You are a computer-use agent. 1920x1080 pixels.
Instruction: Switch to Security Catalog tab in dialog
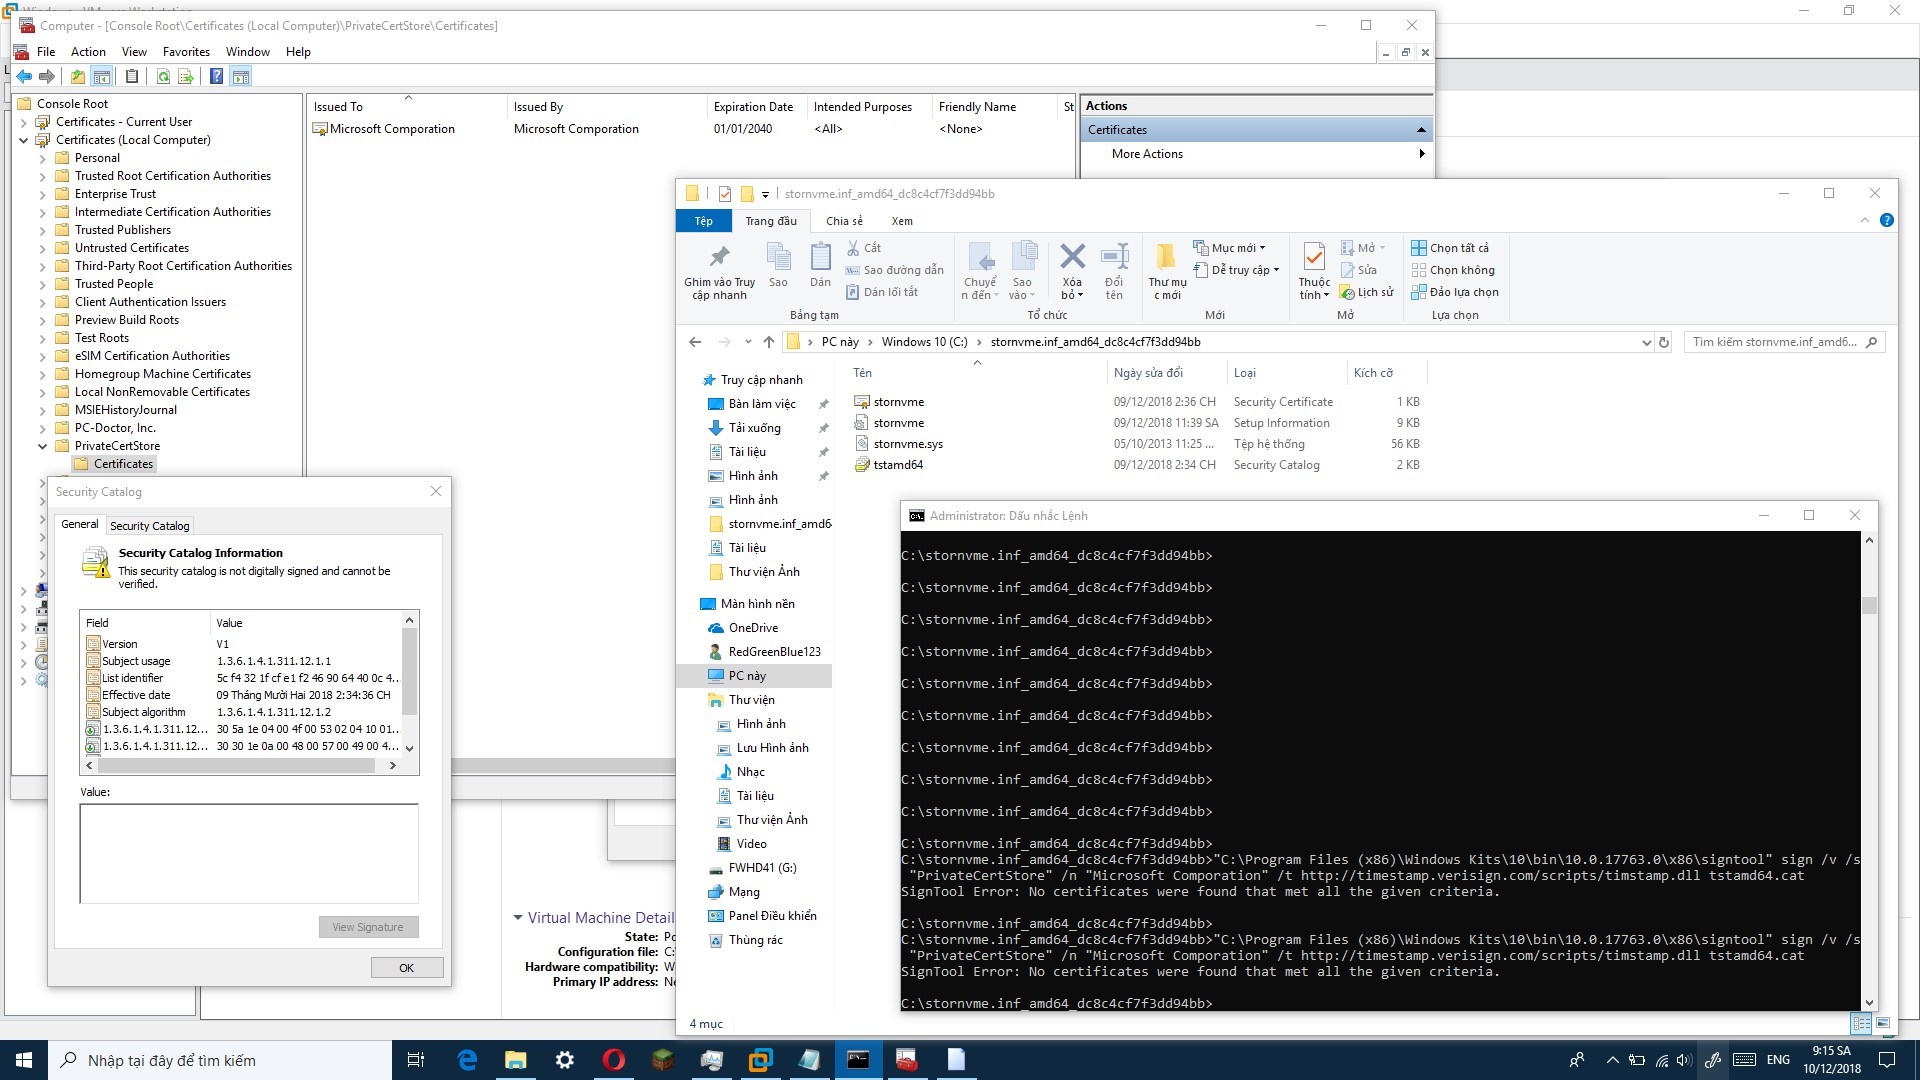click(149, 526)
